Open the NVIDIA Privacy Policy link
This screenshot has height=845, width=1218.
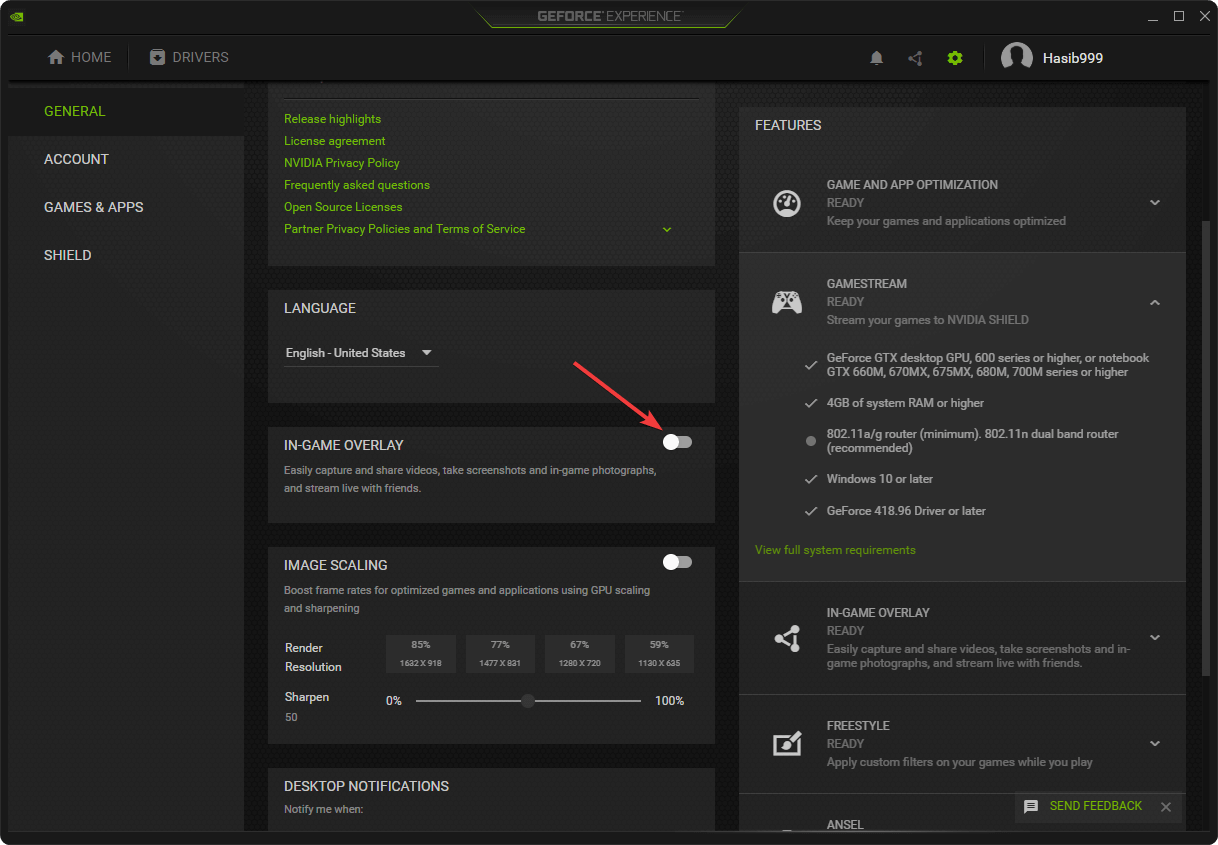[342, 163]
